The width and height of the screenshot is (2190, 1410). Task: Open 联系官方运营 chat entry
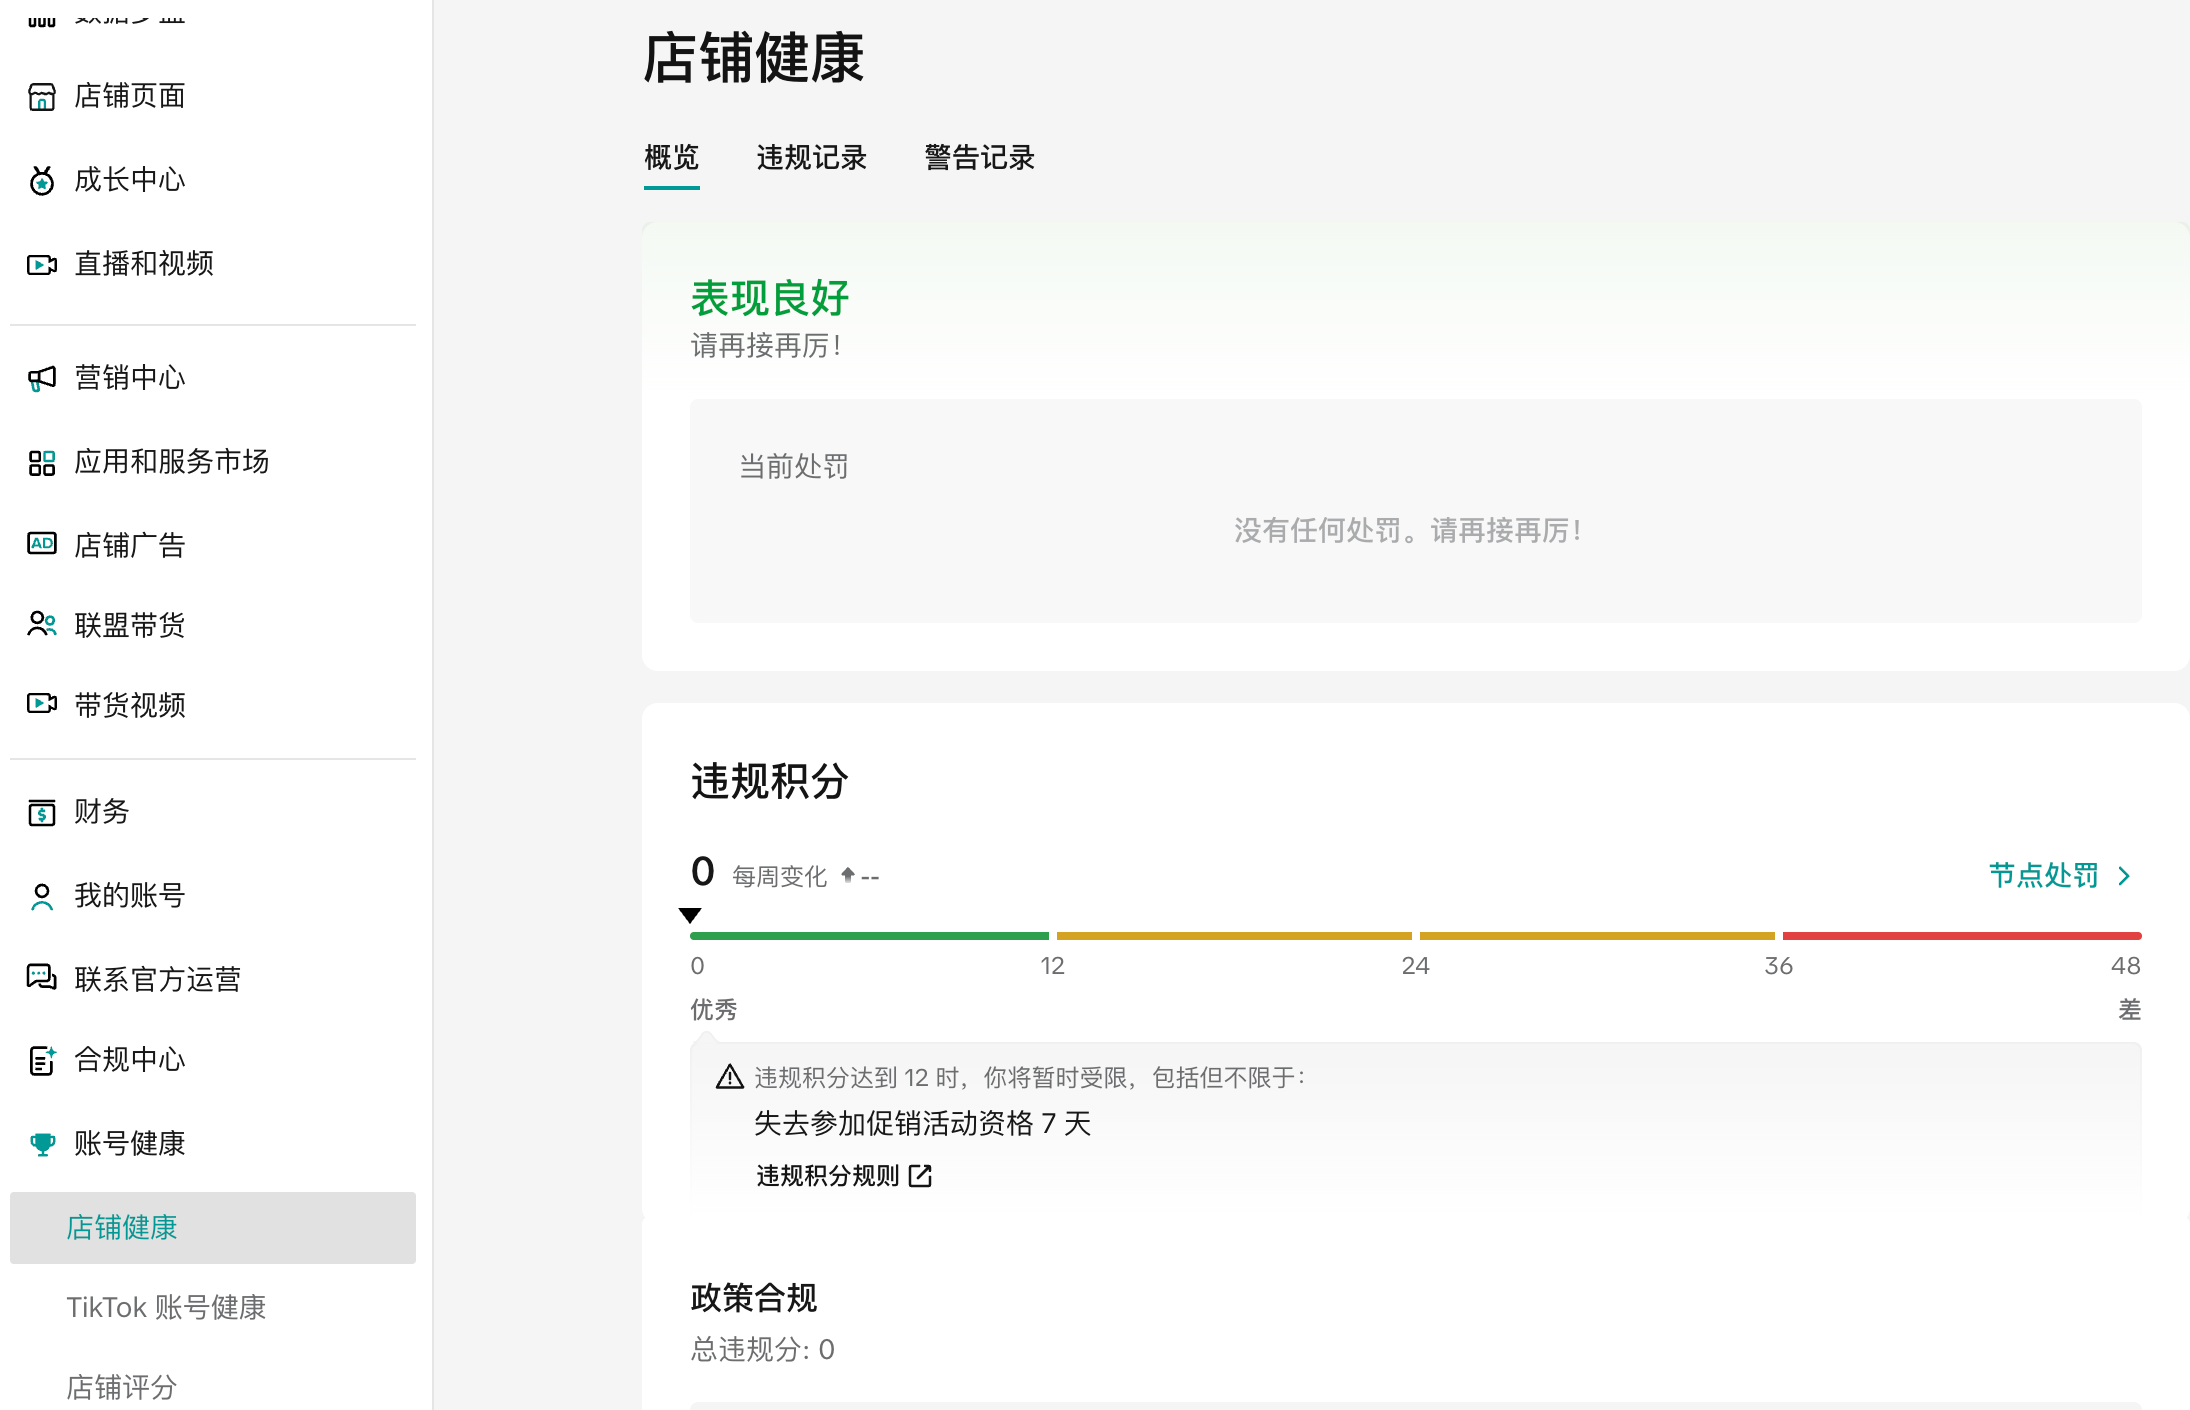[x=158, y=980]
